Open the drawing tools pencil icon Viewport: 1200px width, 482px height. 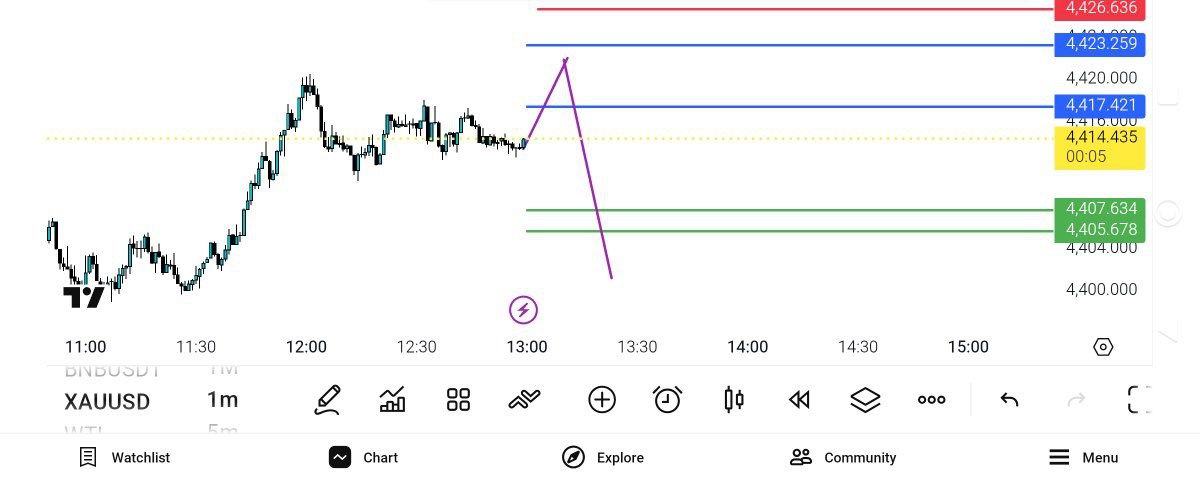point(327,400)
